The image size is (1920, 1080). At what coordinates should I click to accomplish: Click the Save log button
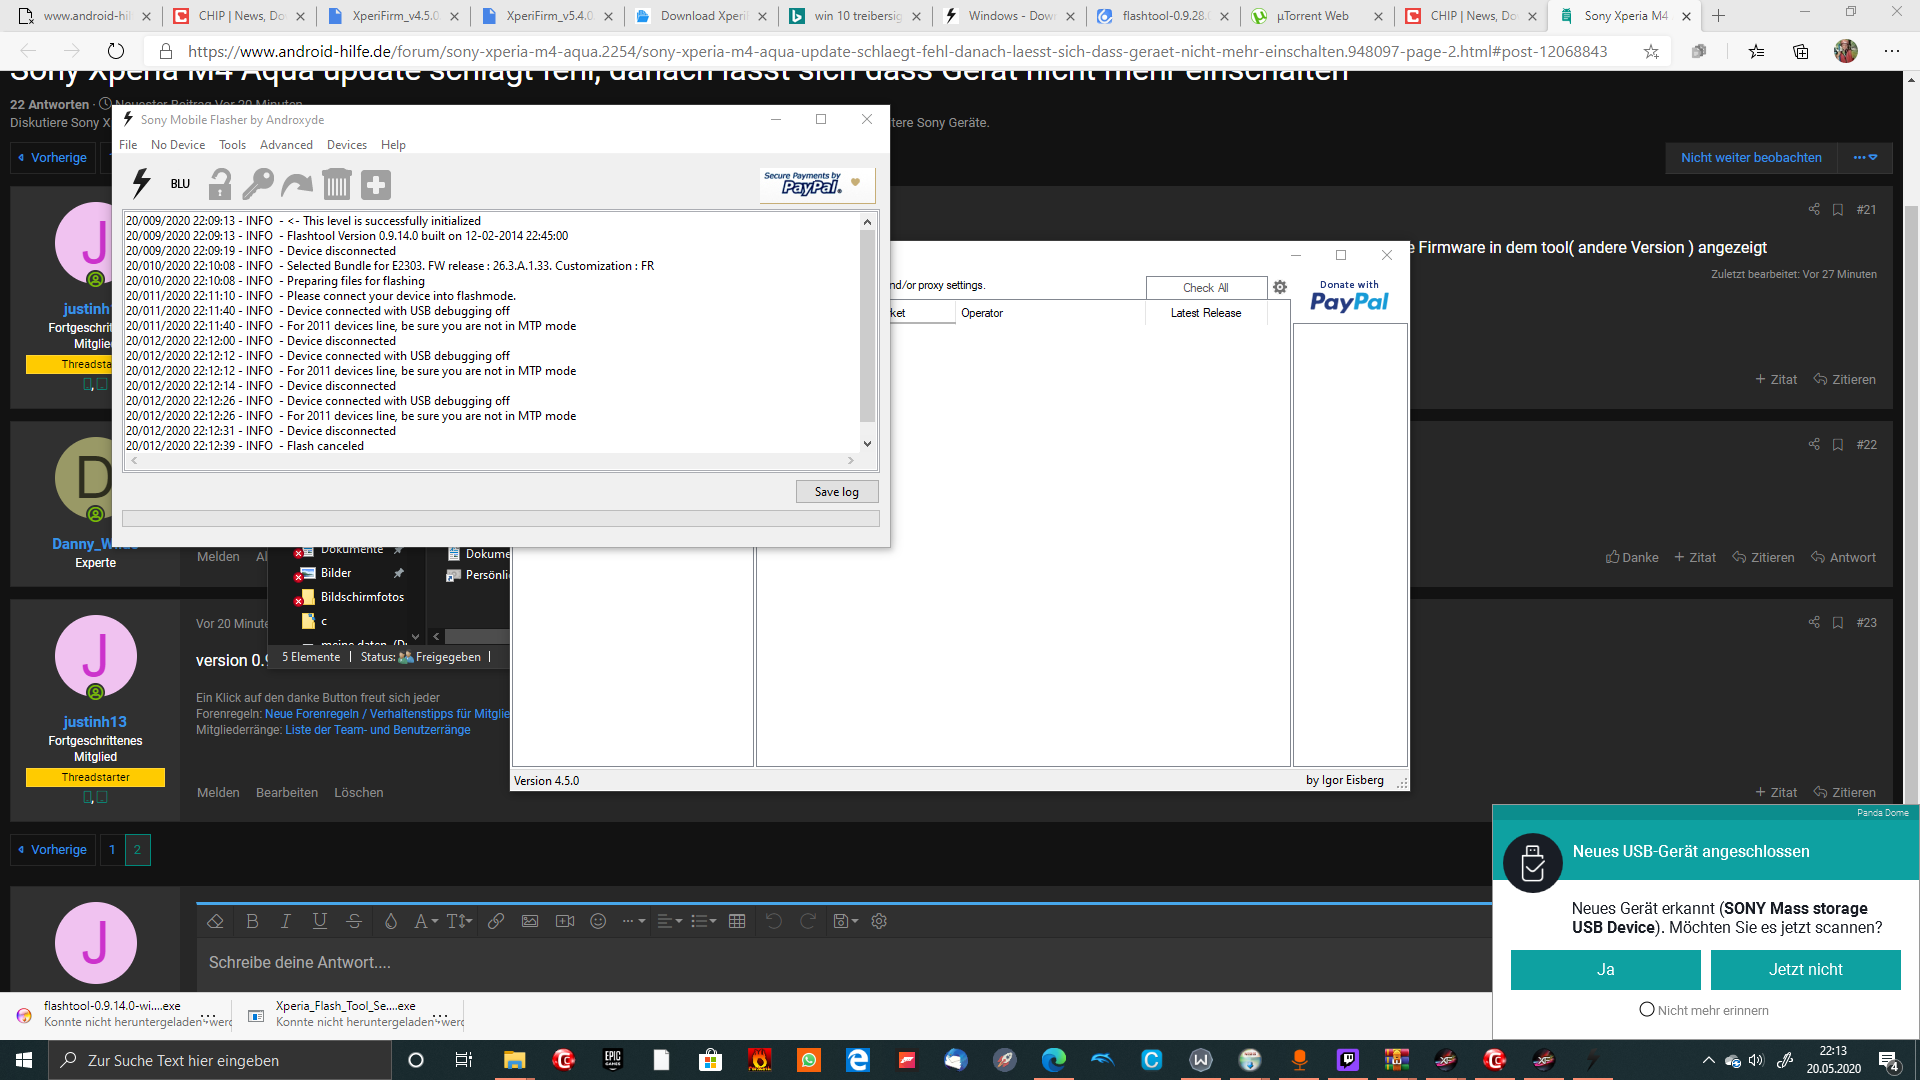pyautogui.click(x=837, y=492)
